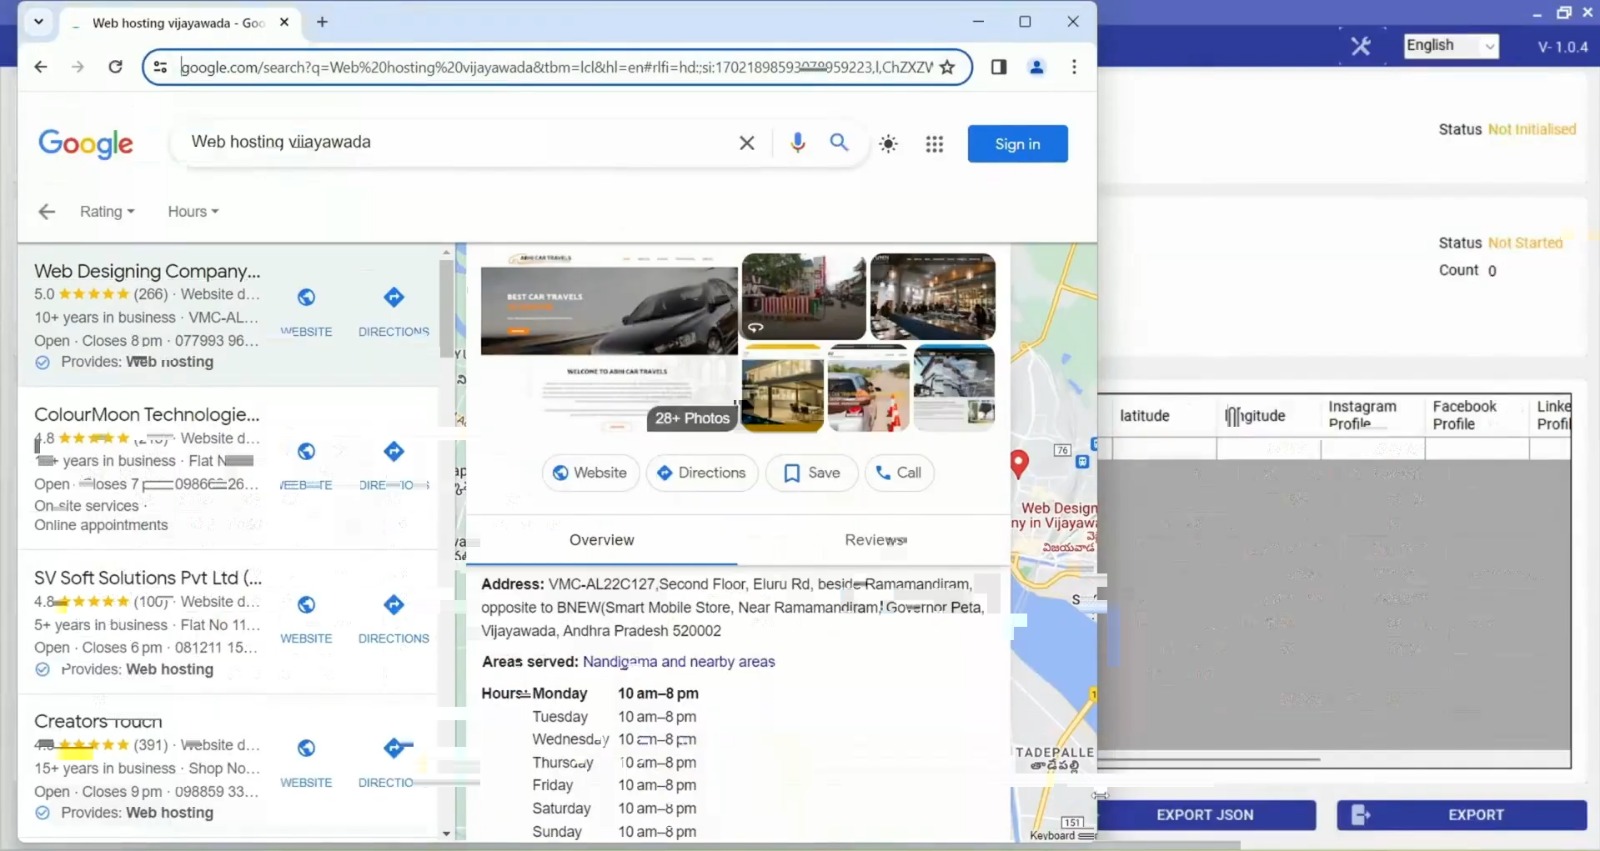The height and width of the screenshot is (851, 1600).
Task: Open the English language dropdown
Action: click(x=1450, y=46)
